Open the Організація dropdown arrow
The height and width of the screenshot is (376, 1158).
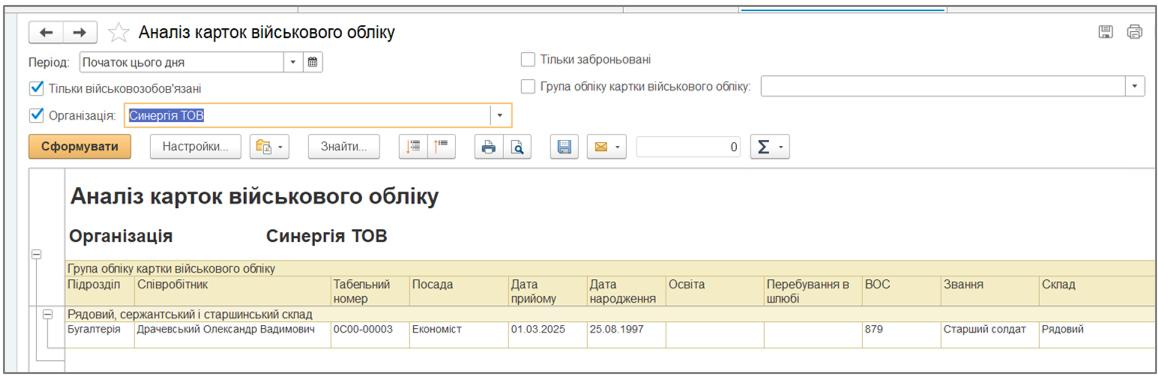[x=500, y=115]
